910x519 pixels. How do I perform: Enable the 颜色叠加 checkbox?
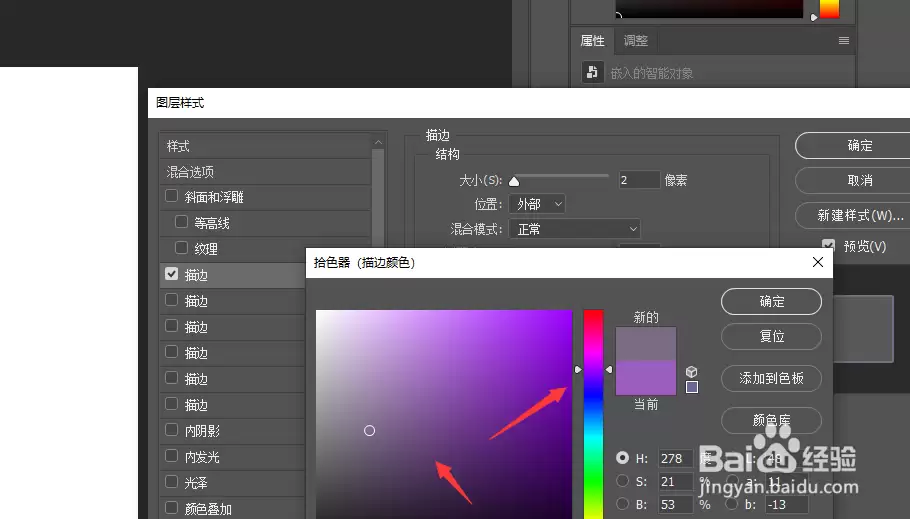tap(171, 508)
